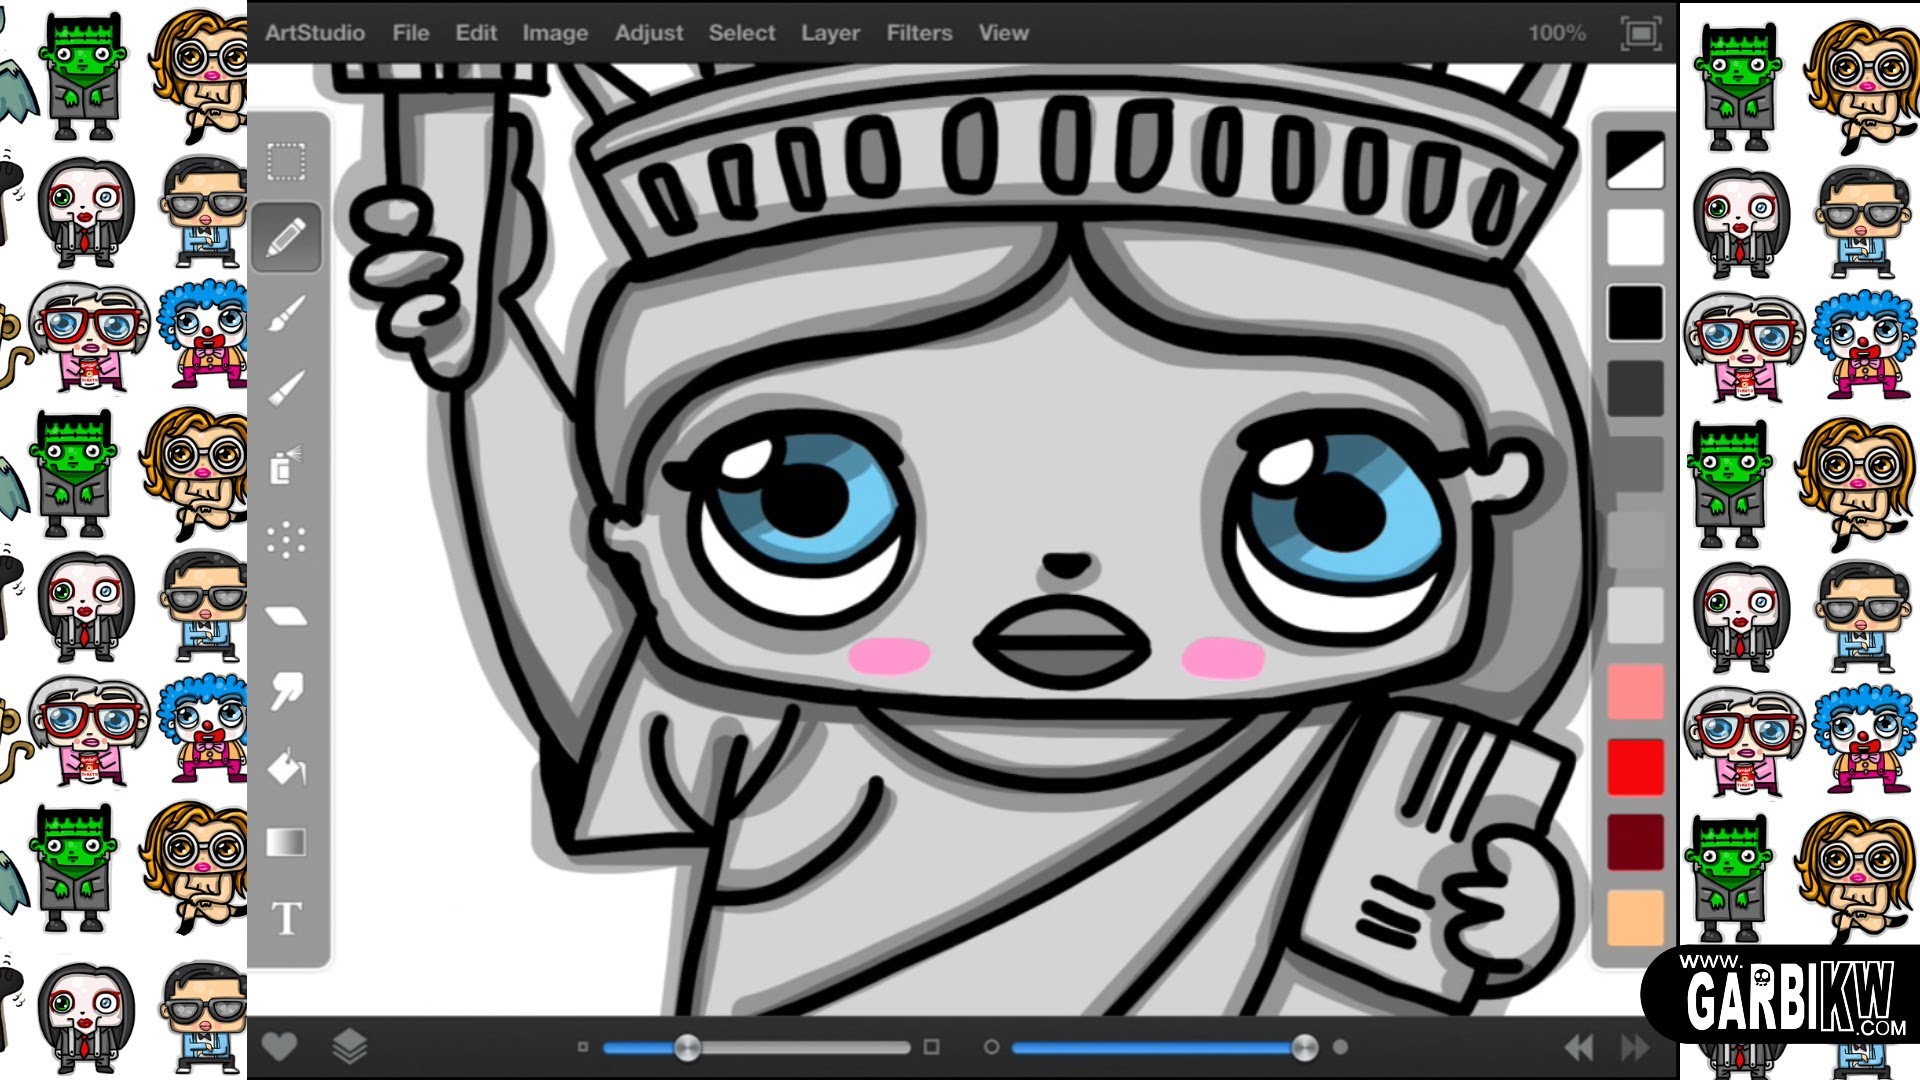
Task: Open the Layer menu
Action: click(830, 32)
